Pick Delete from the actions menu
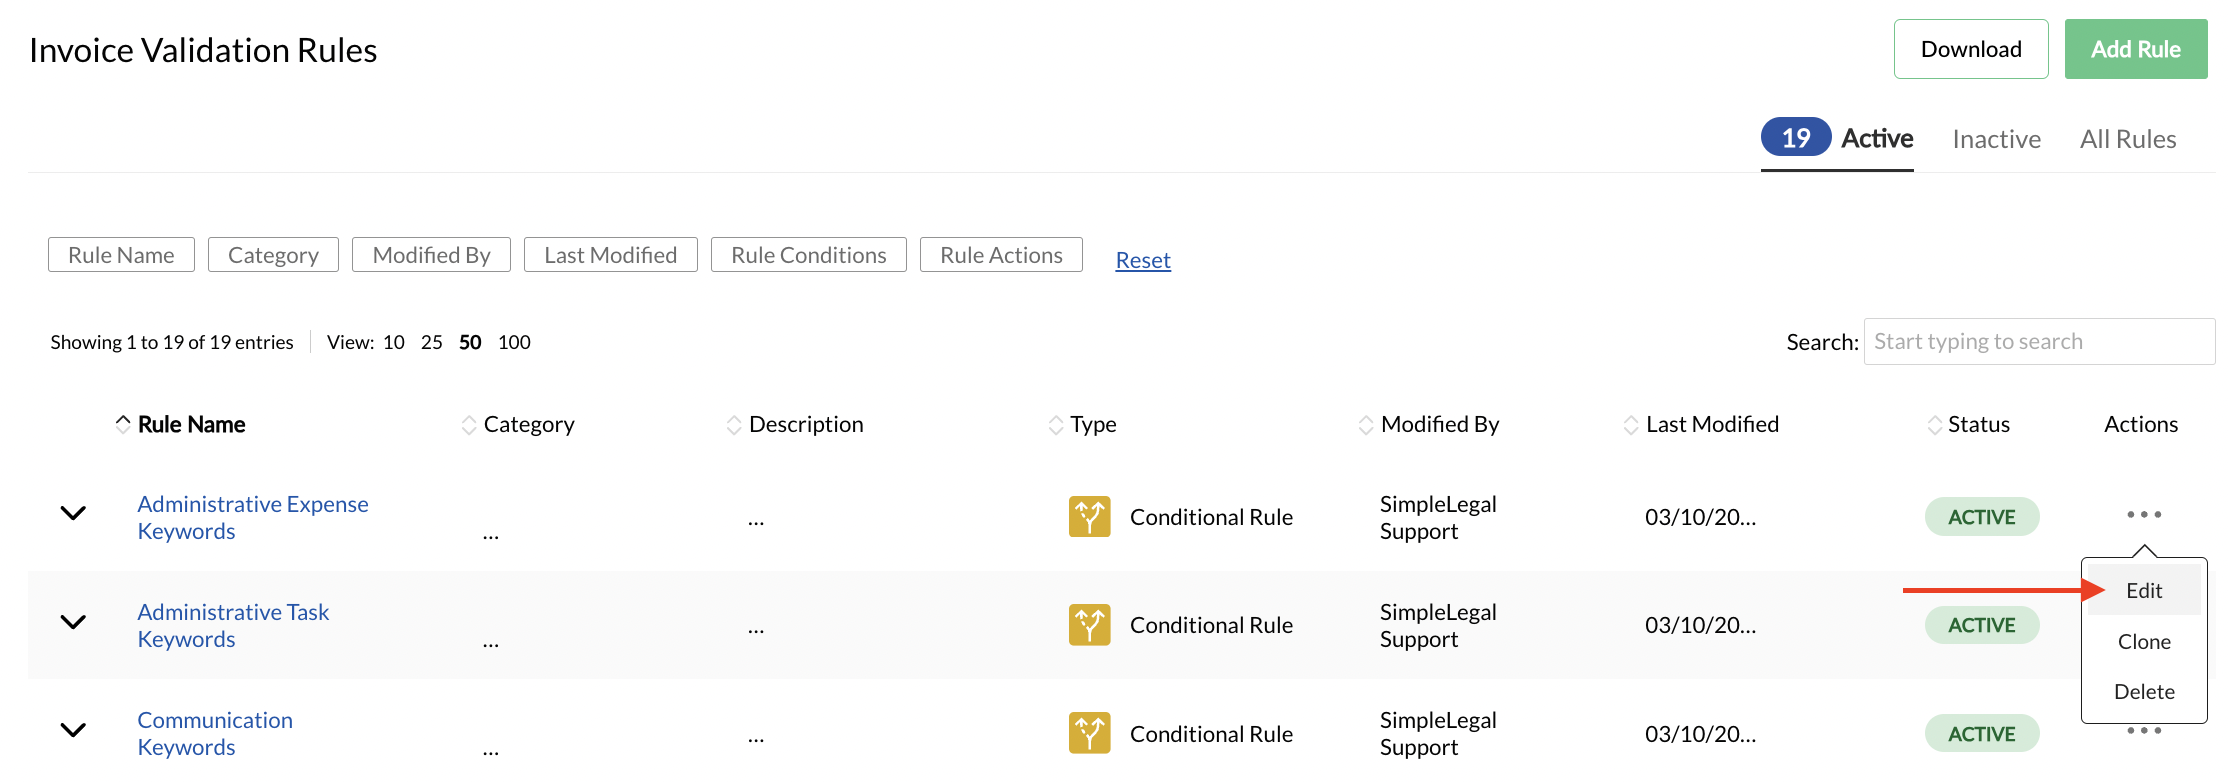 [2143, 692]
